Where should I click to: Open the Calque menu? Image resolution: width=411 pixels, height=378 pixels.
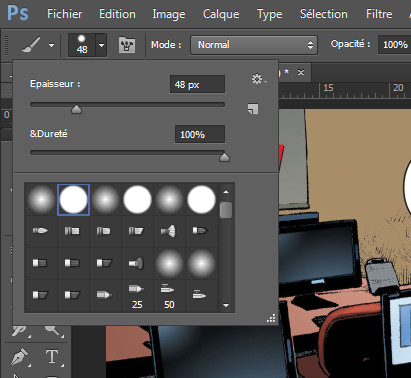click(x=221, y=14)
